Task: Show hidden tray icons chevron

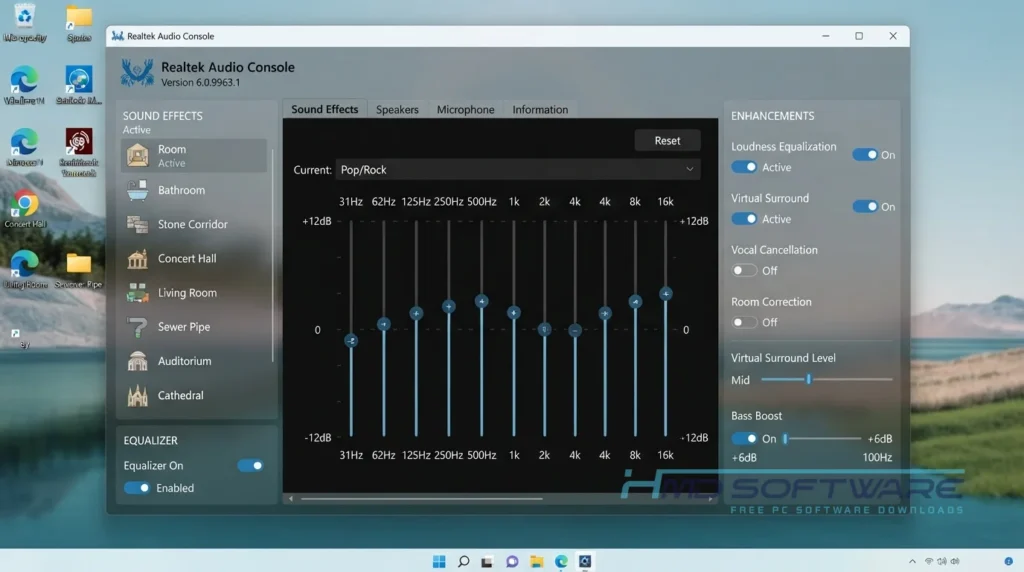Action: [x=912, y=562]
